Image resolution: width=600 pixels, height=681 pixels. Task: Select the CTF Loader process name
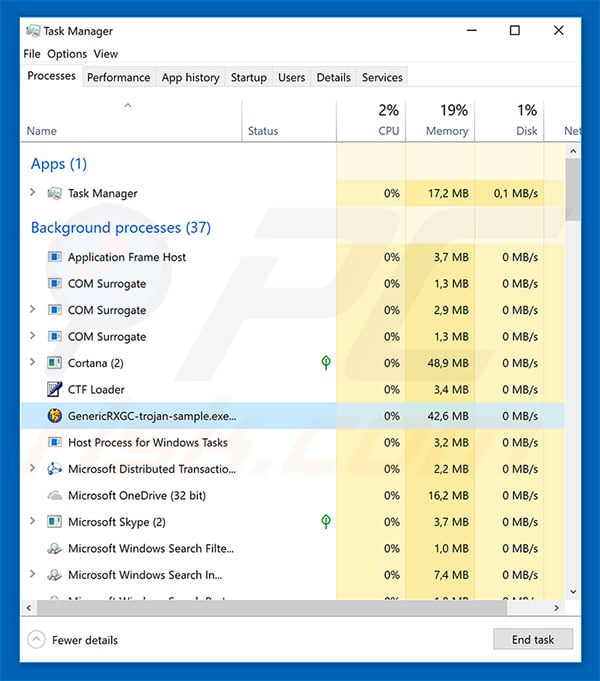tap(96, 390)
